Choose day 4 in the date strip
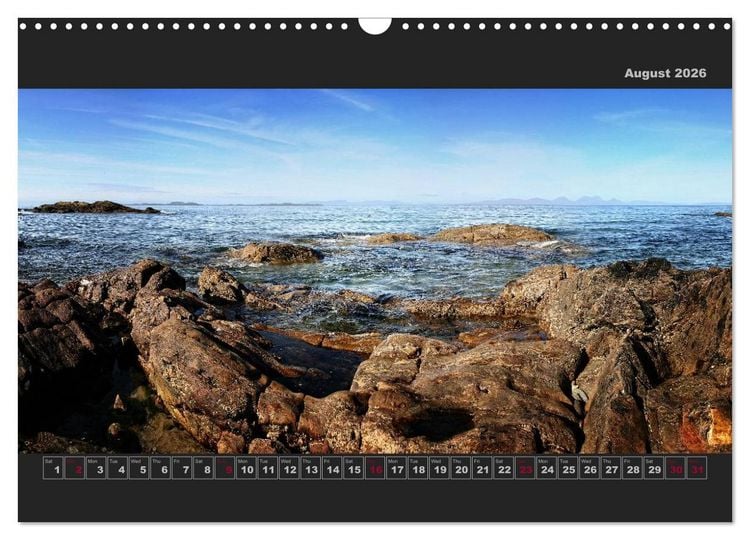Viewport: 750px width, 540px height. 118,468
